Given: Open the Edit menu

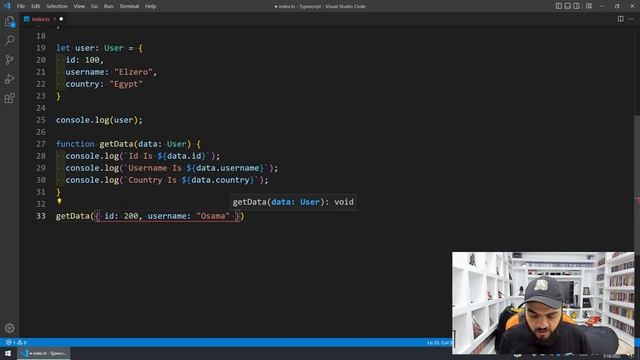Looking at the screenshot, I should (36, 6).
